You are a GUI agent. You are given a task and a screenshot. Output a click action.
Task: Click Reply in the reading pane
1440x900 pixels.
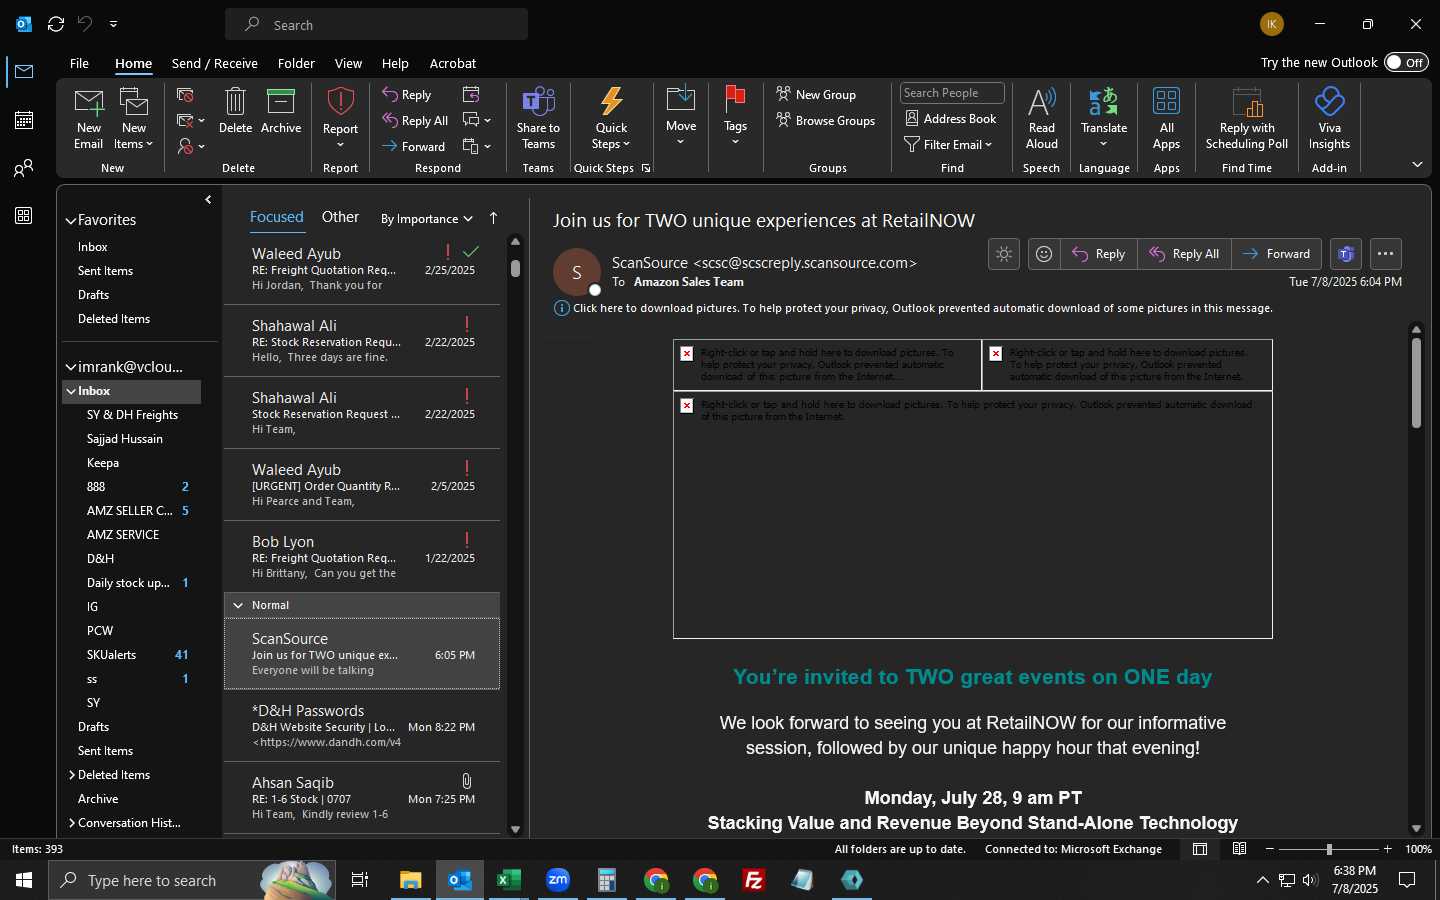(1098, 254)
